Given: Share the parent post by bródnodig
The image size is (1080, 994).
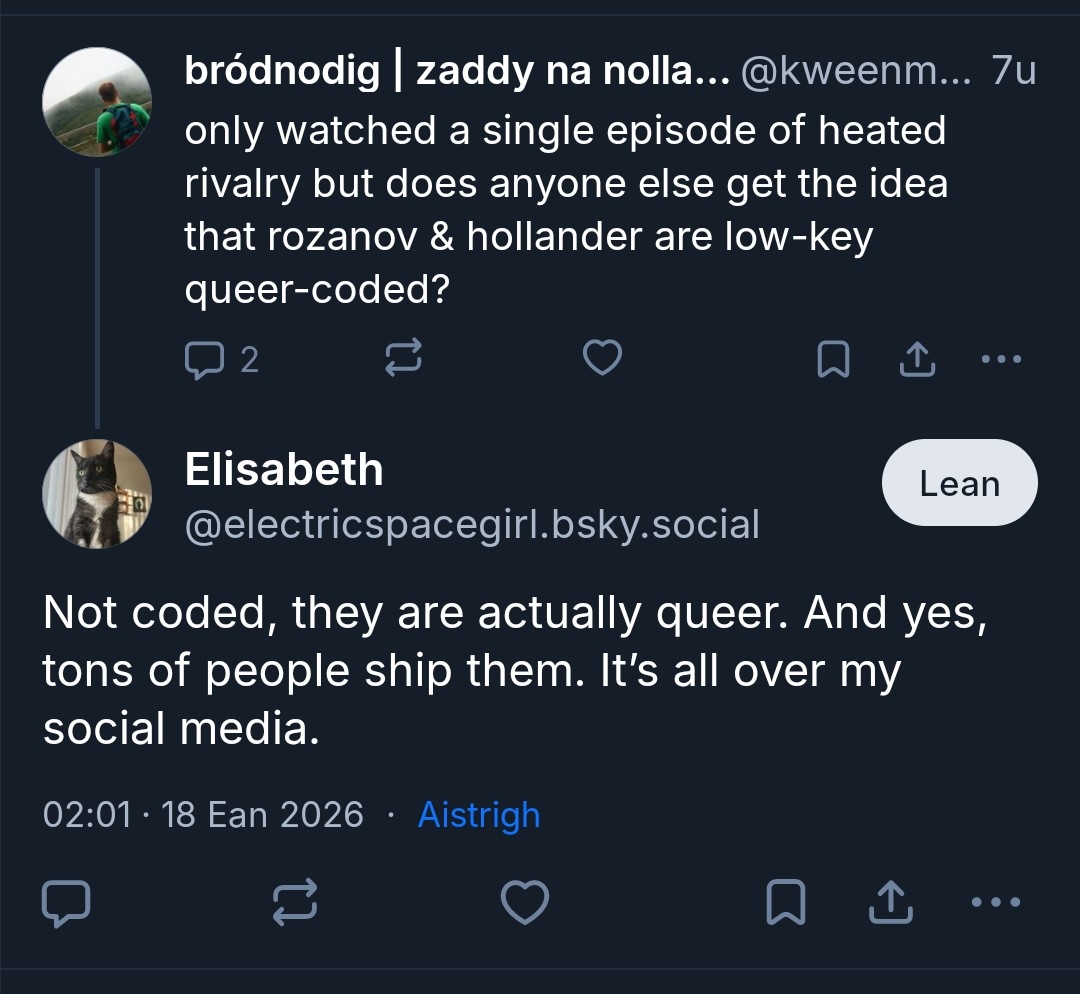Looking at the screenshot, I should (x=916, y=359).
